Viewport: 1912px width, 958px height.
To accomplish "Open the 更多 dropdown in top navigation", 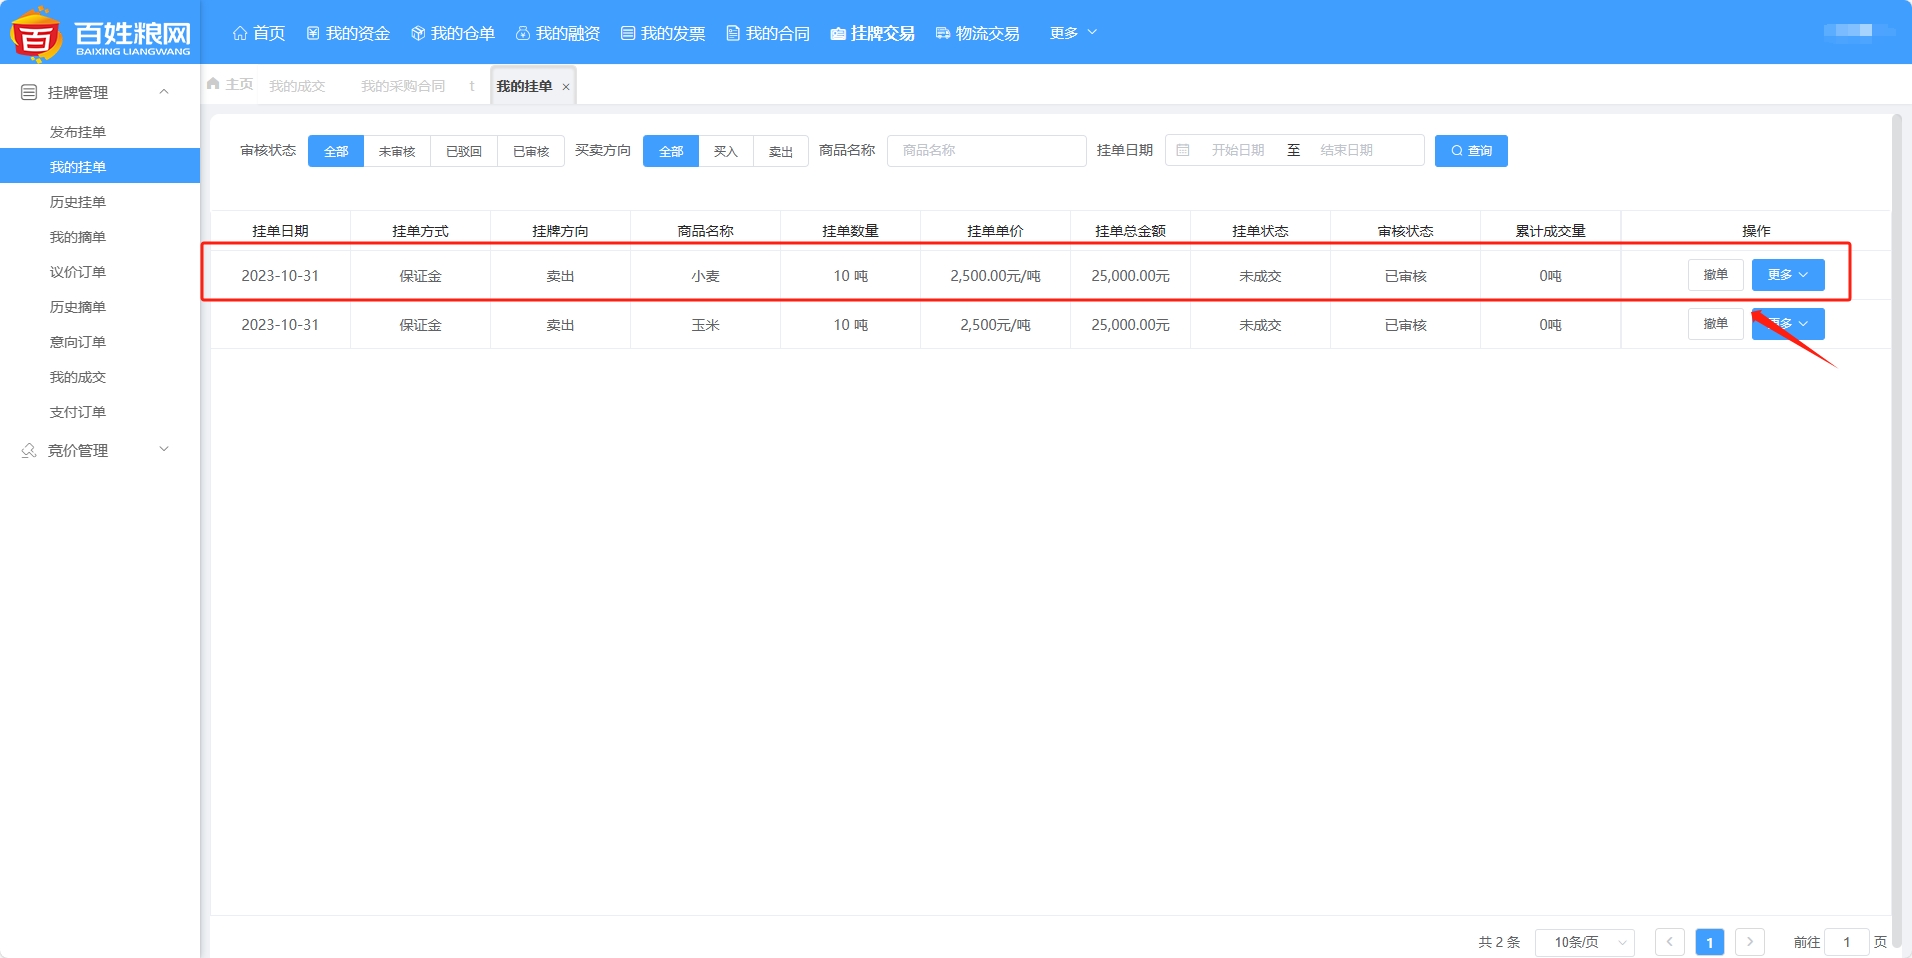I will pos(1073,33).
